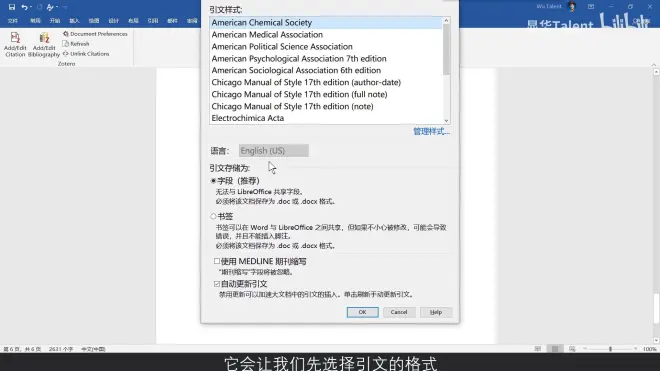Switch to Web Layout view icon
Image resolution: width=660 pixels, height=371 pixels.
pyautogui.click(x=572, y=349)
